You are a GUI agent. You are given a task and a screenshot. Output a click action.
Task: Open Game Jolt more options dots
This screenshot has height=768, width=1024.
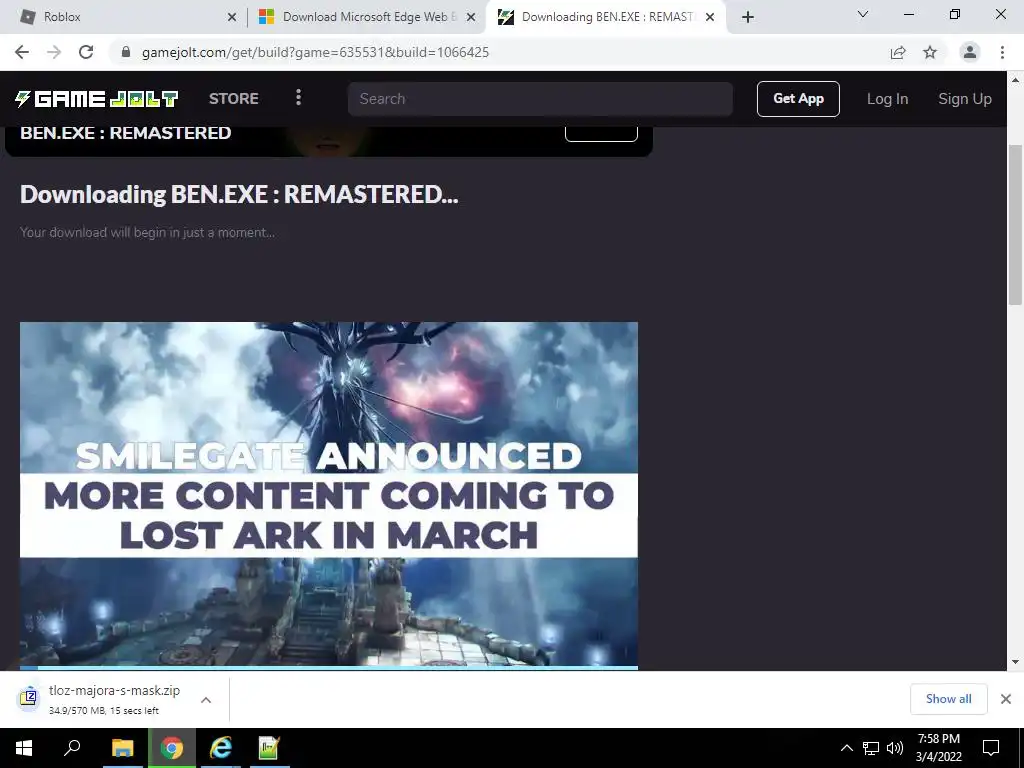pos(298,98)
